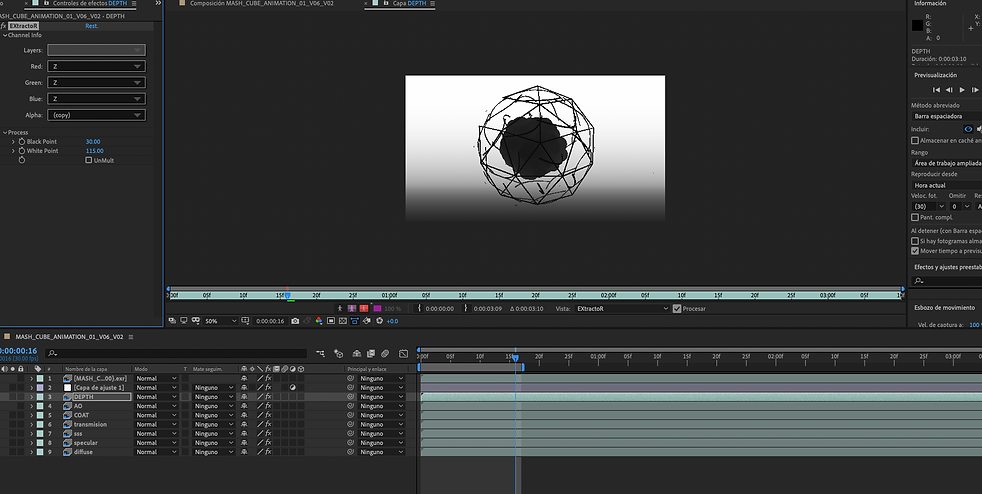Click the reset exposure icon
Viewport: 982px width, 494px height.
[x=379, y=321]
